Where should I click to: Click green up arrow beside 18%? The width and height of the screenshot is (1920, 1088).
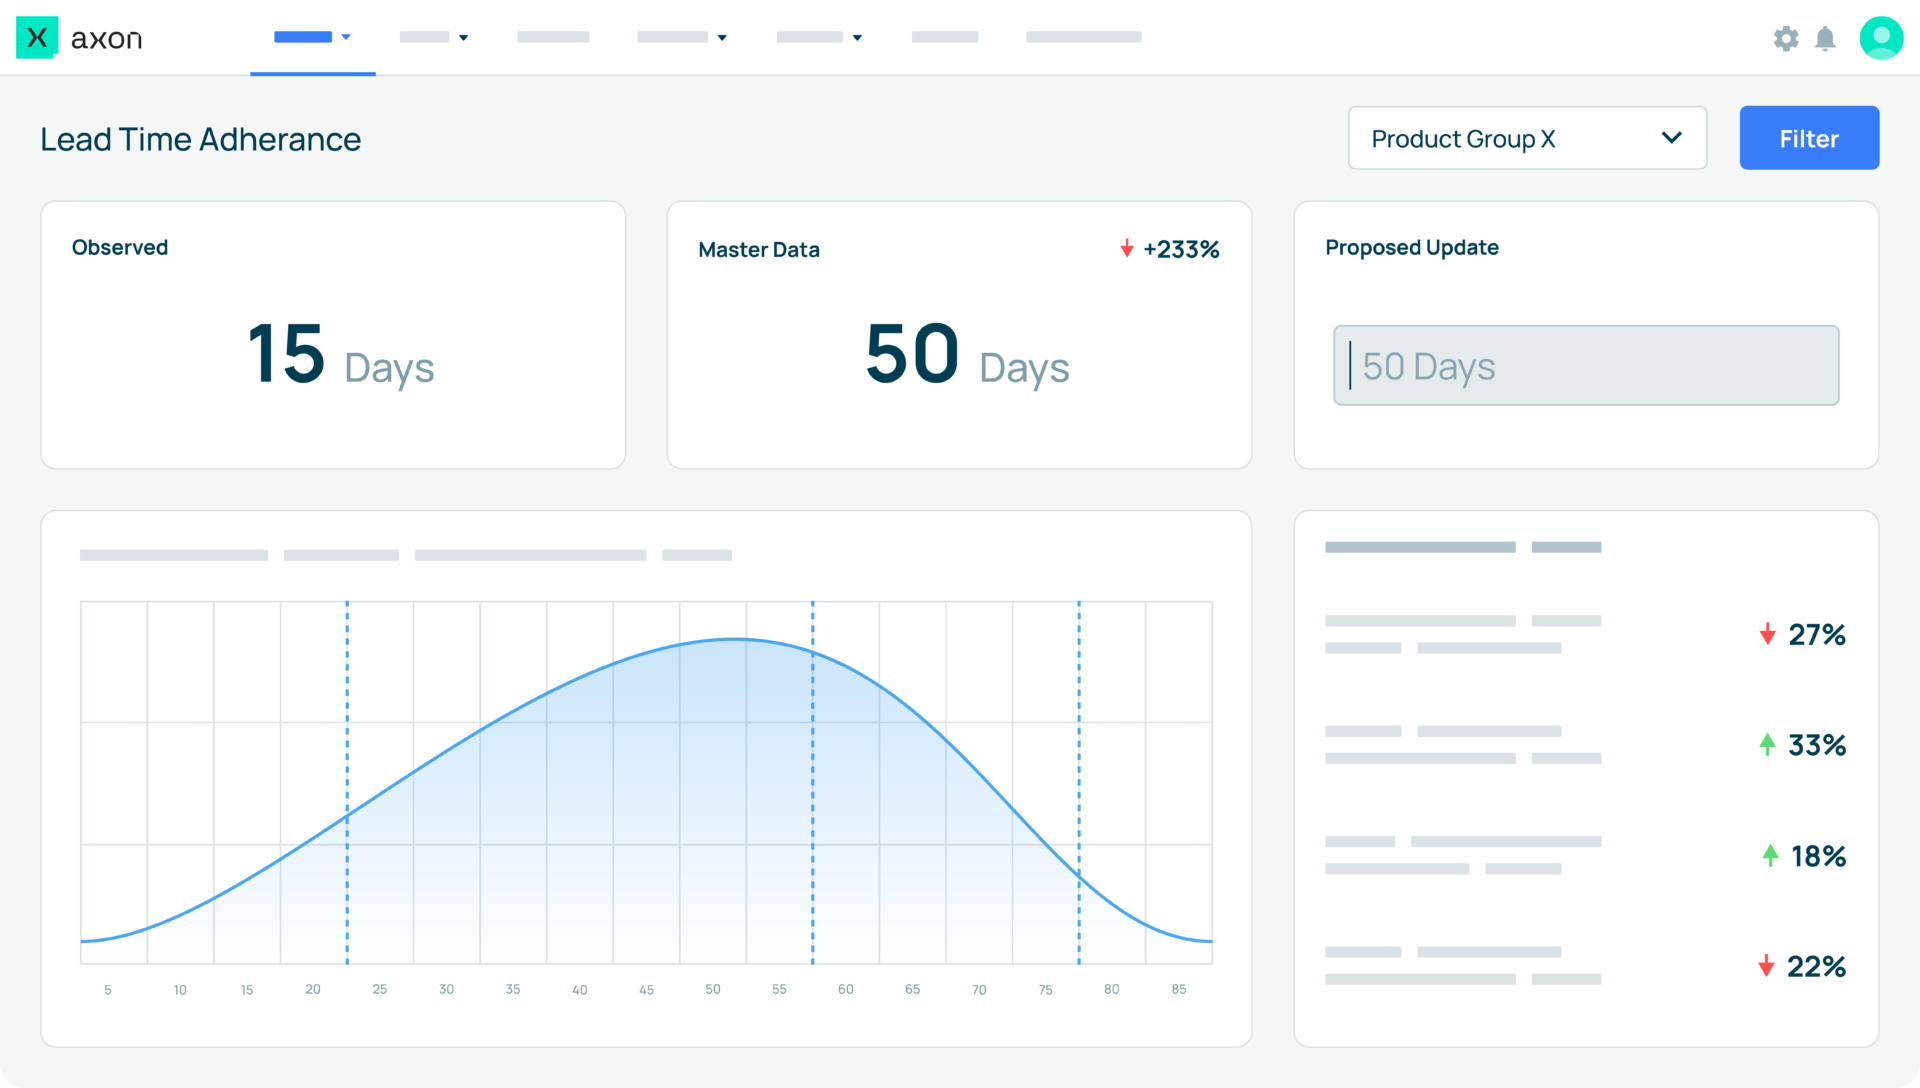(x=1770, y=855)
